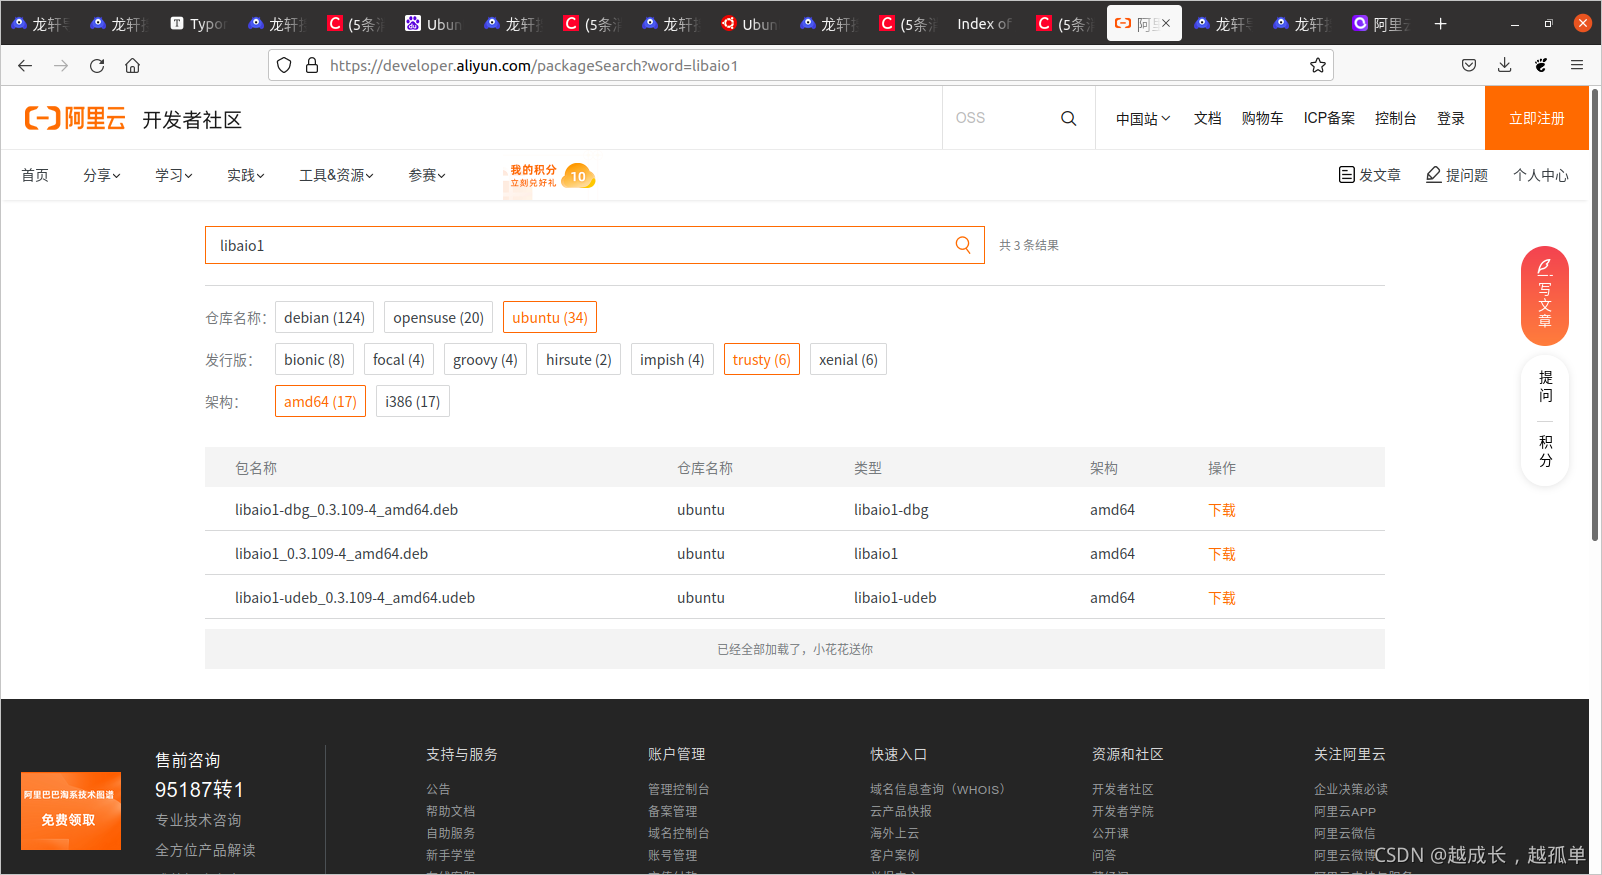Select the impish (4) release filter

pos(672,360)
